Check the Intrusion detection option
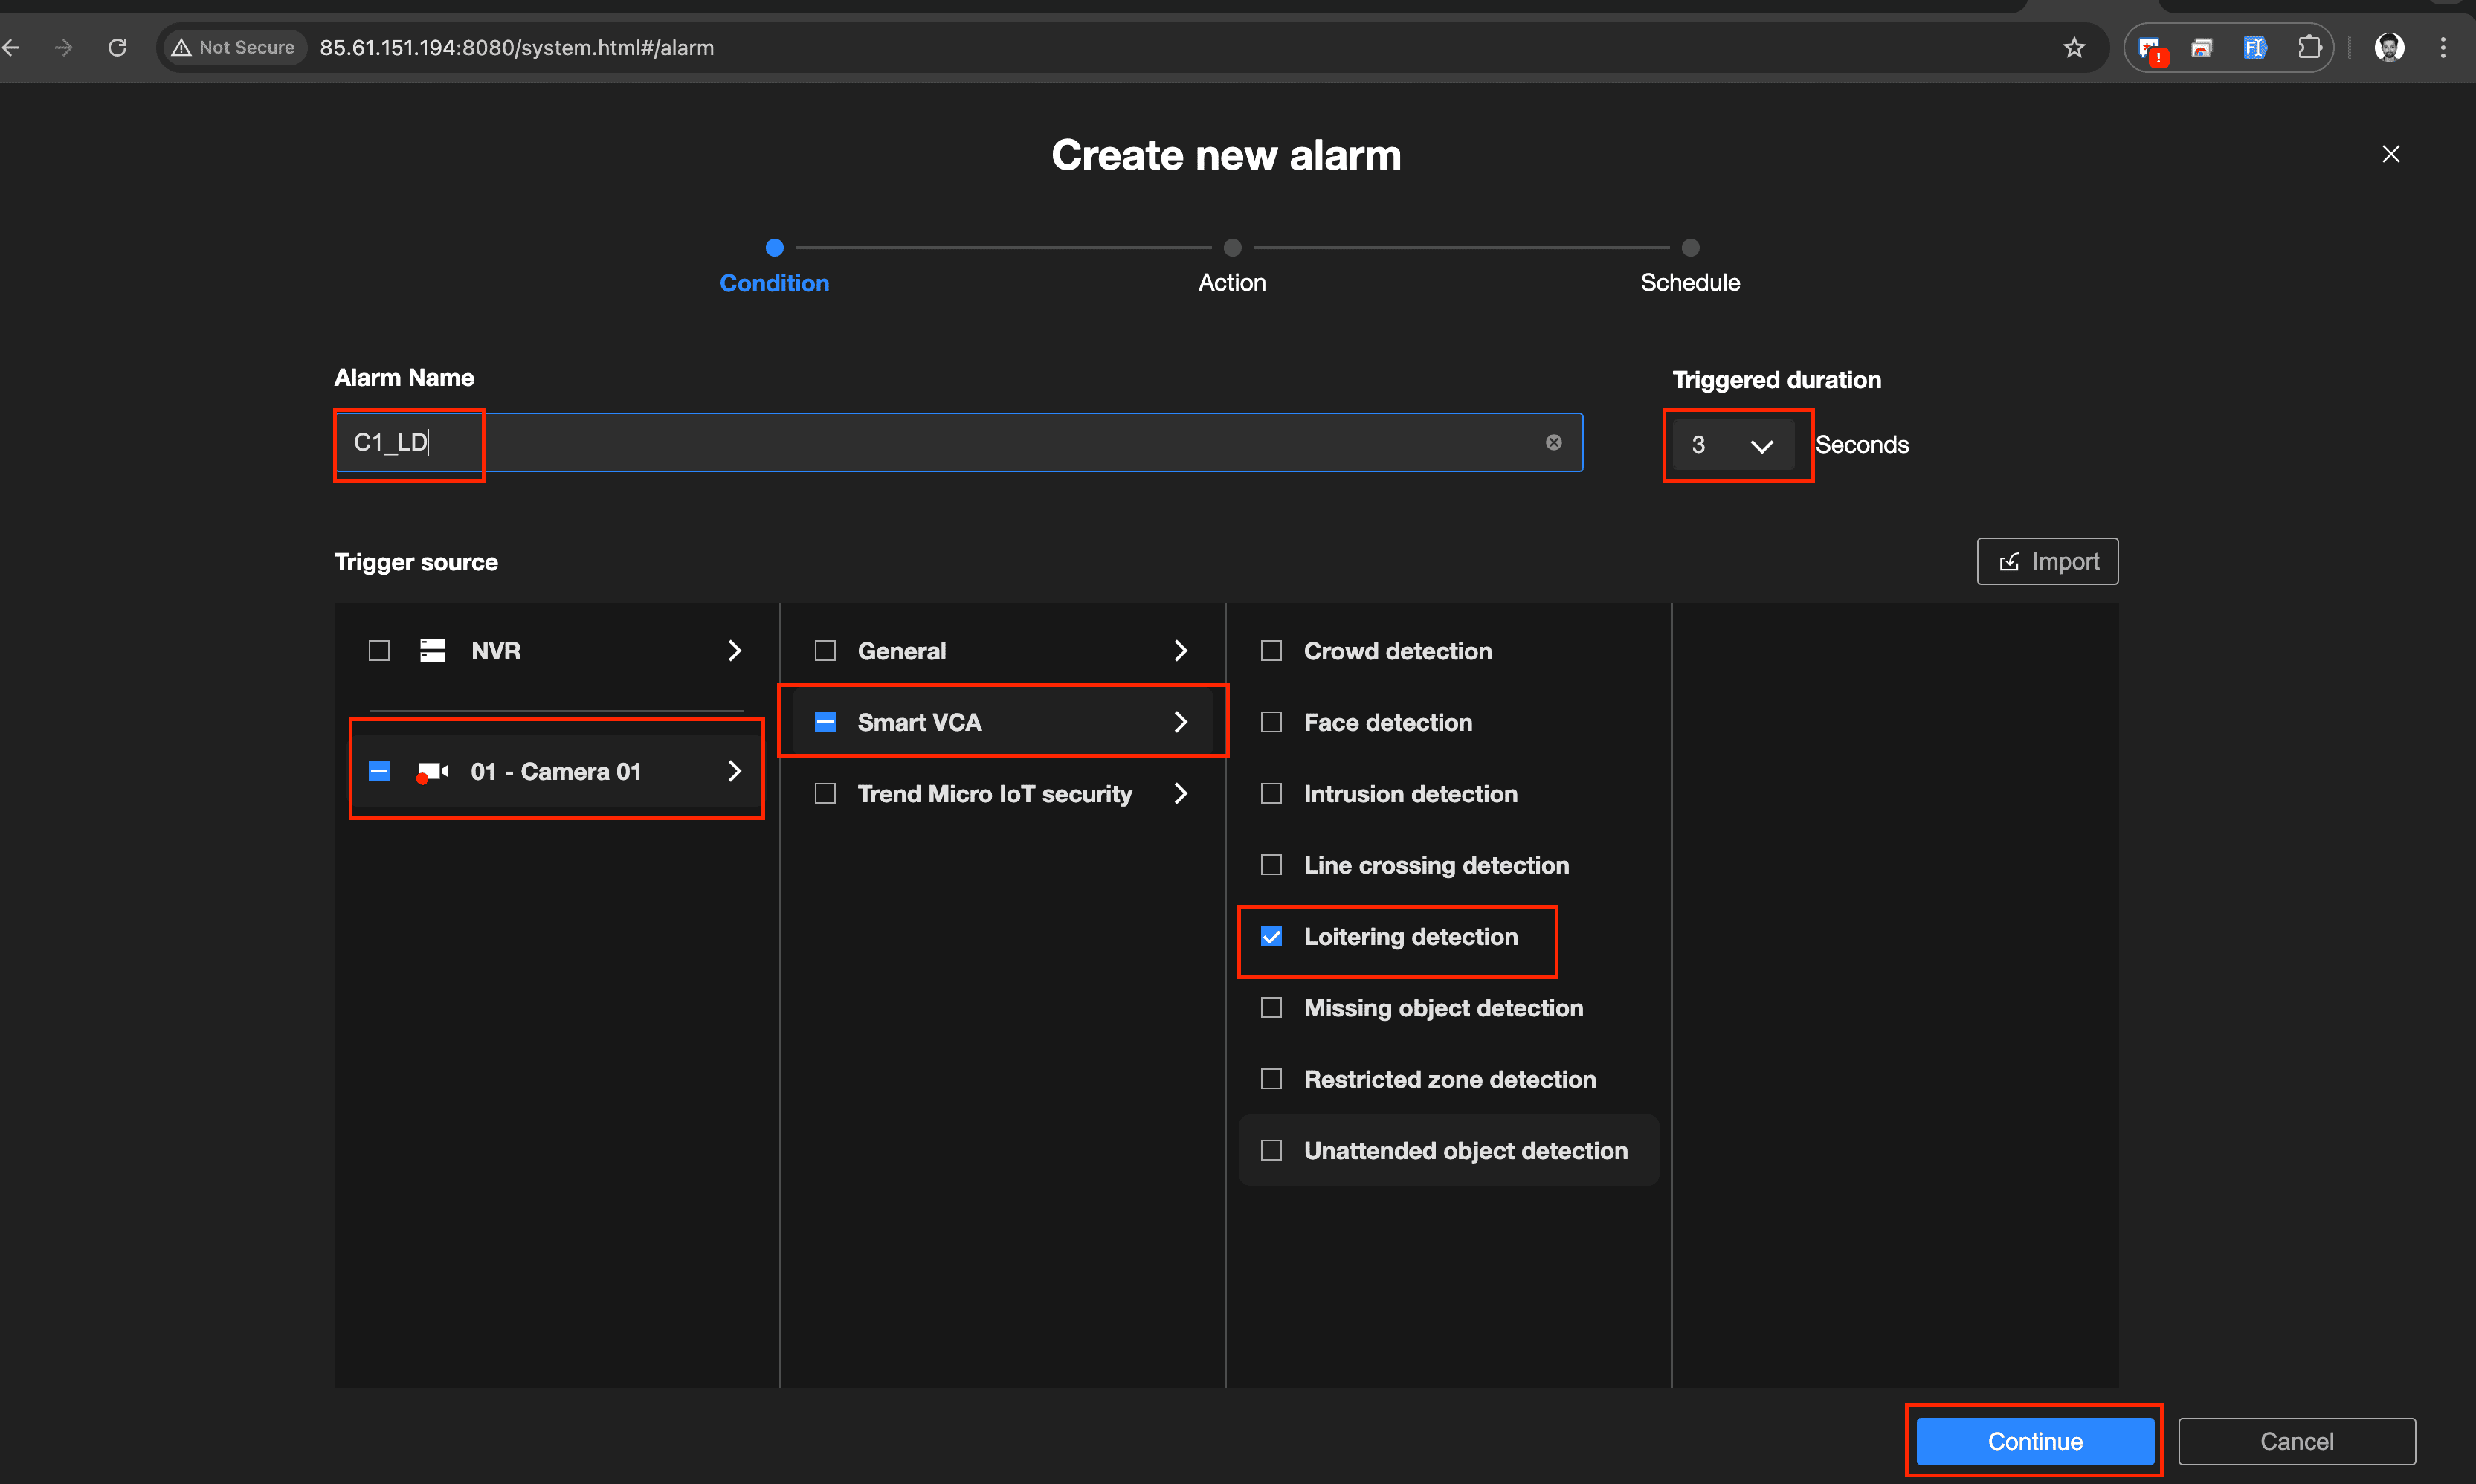 [1271, 794]
